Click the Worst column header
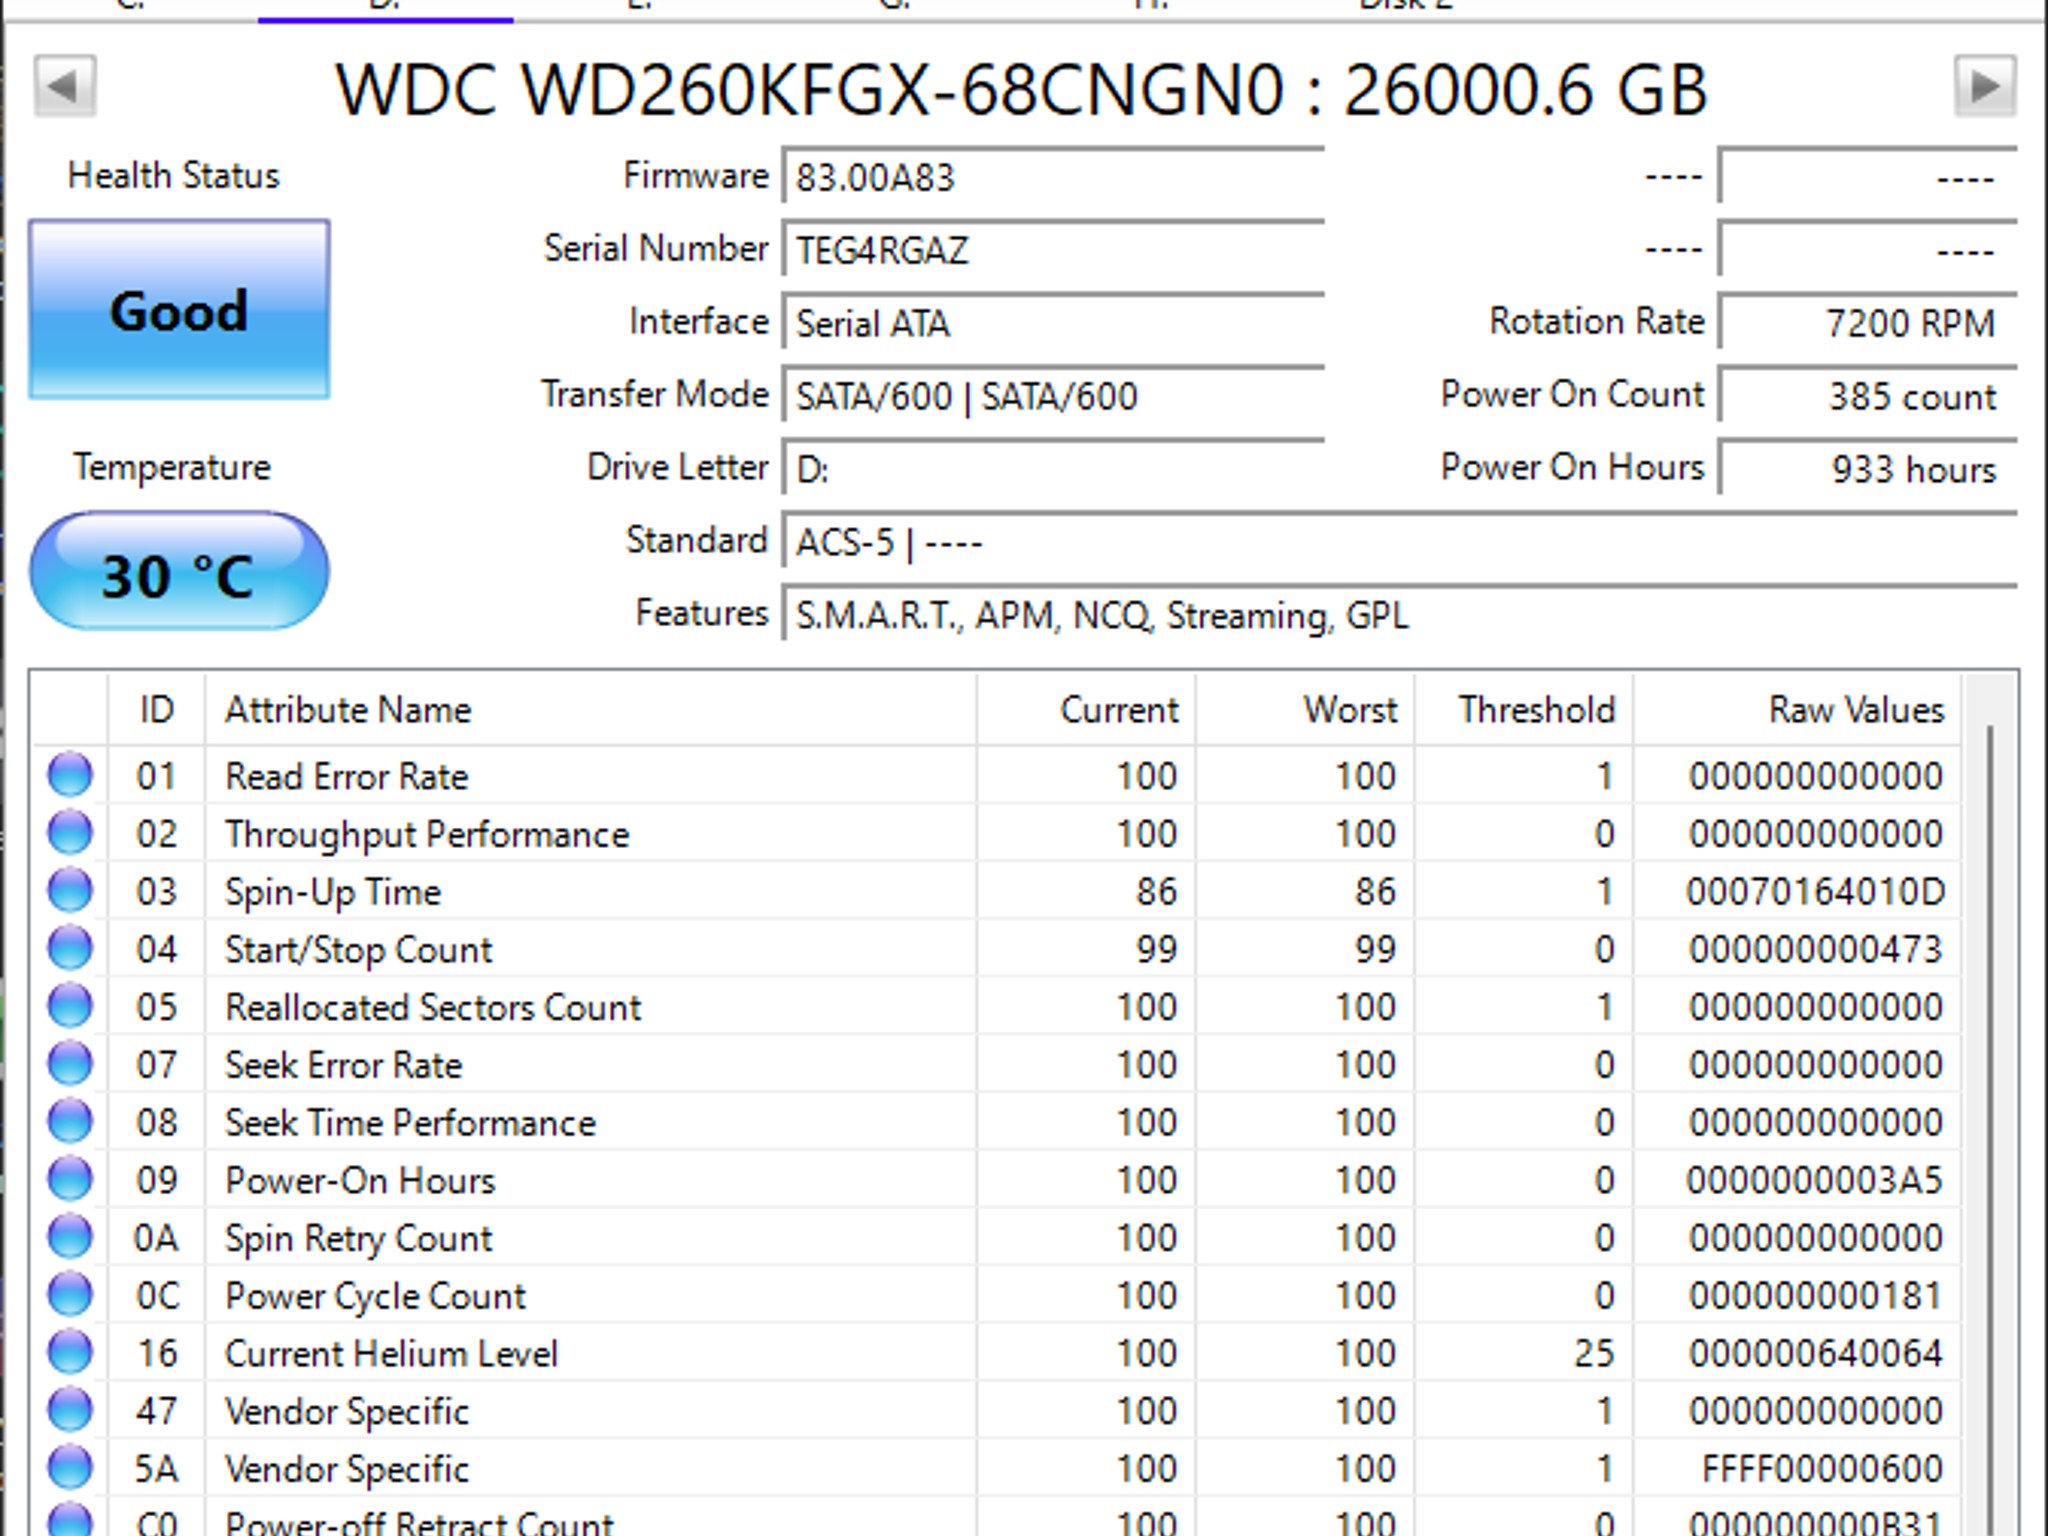This screenshot has height=1536, width=2048. [1306, 710]
